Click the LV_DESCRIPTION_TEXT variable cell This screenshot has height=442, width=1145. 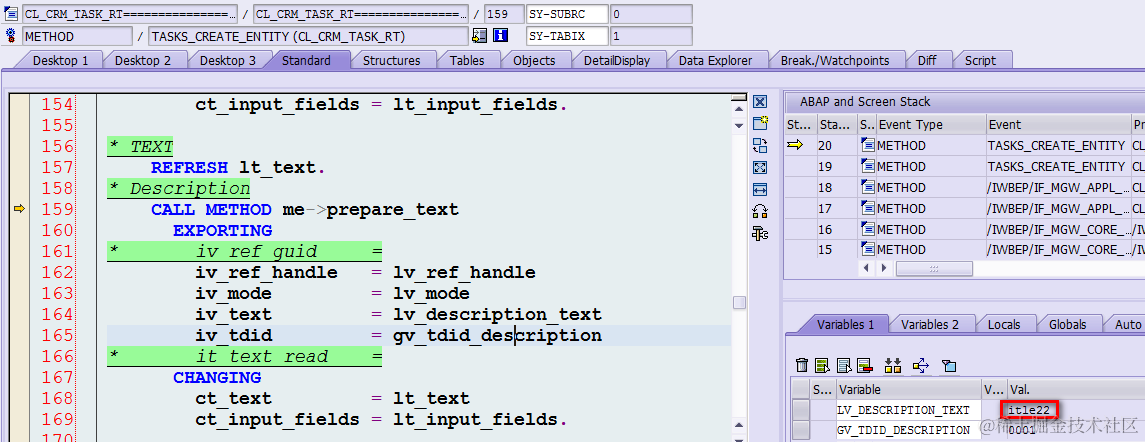(908, 410)
